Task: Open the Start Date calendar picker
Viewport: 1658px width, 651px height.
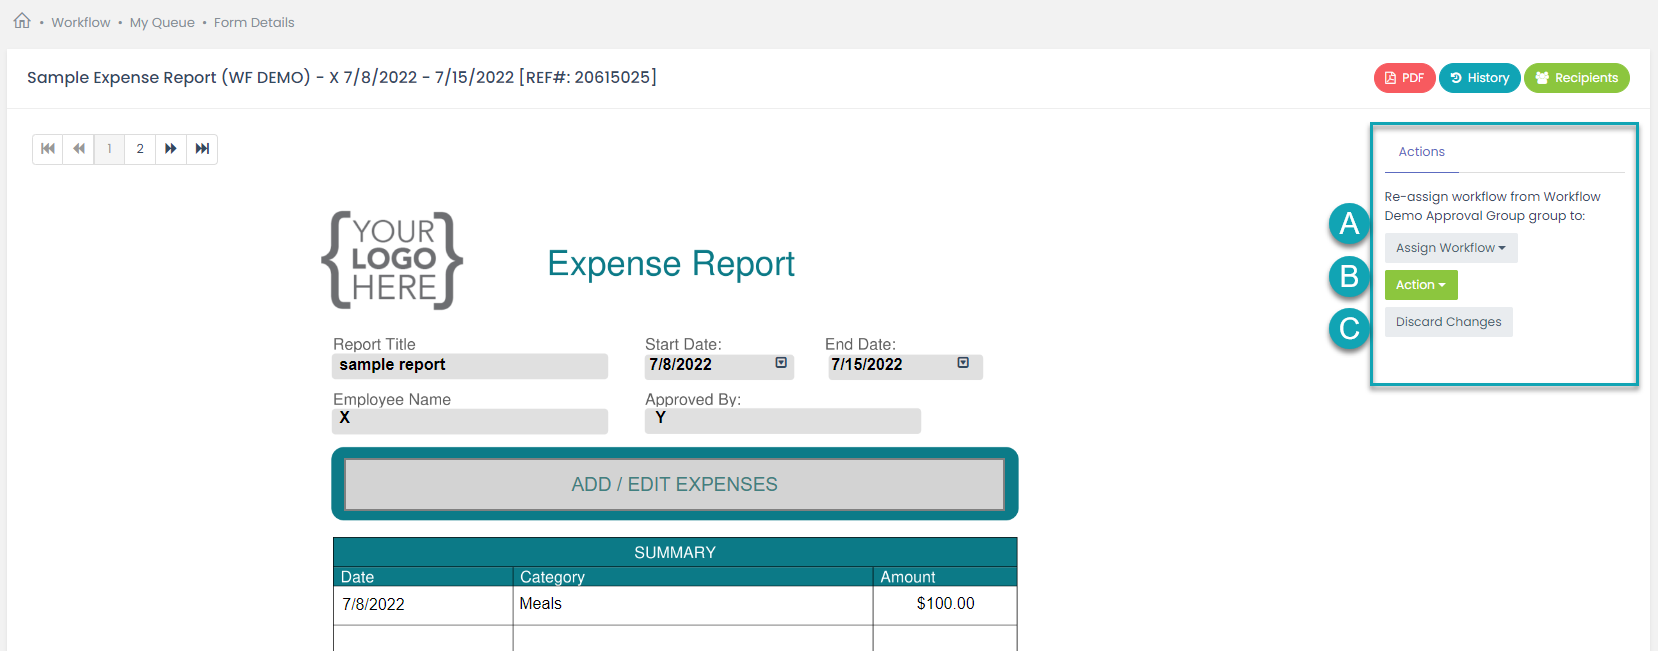Action: point(781,363)
